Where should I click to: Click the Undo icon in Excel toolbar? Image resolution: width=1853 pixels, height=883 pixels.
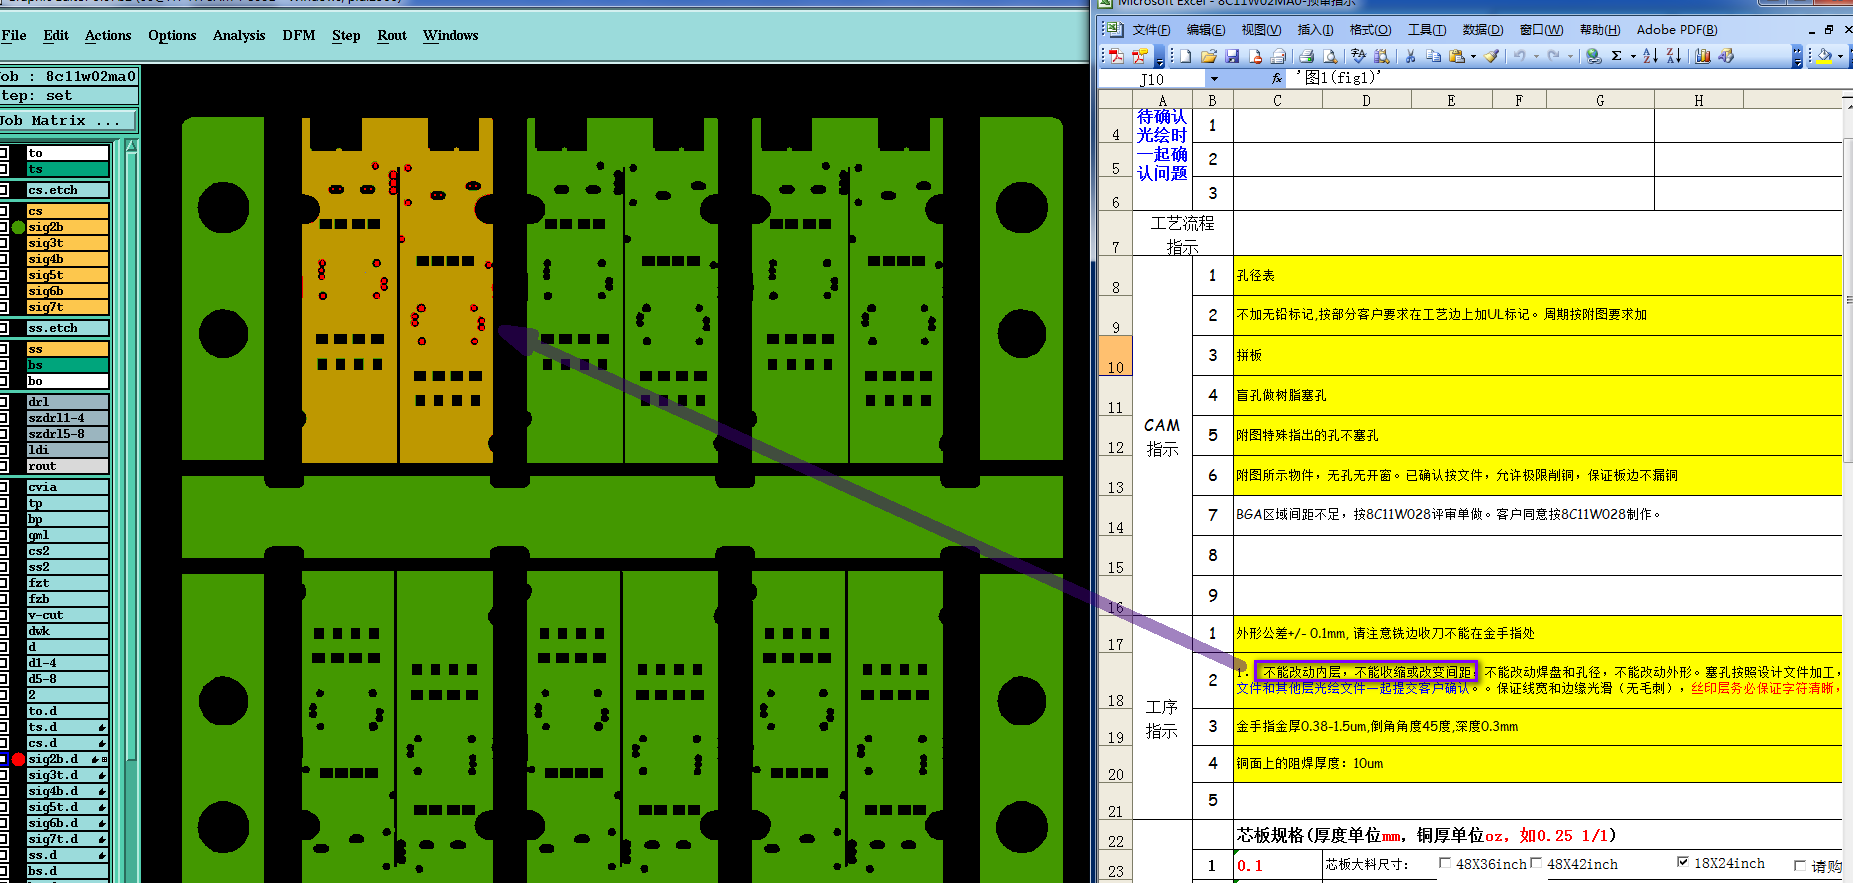pos(1519,56)
